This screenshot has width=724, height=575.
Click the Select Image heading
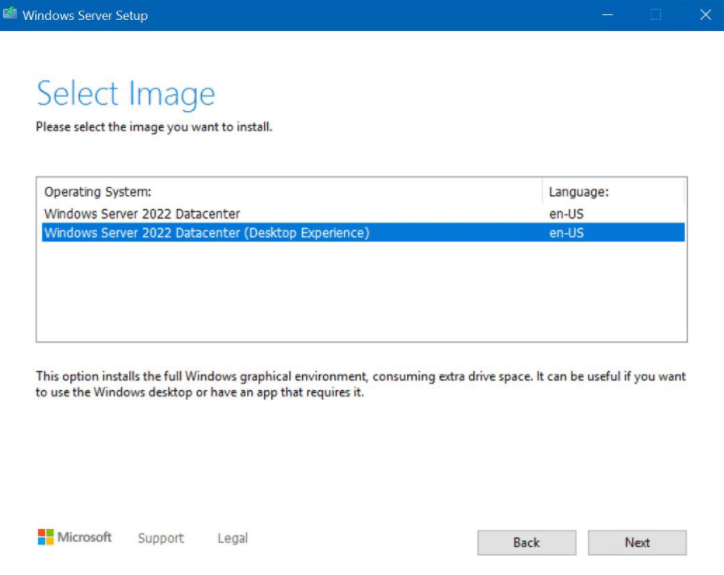125,94
